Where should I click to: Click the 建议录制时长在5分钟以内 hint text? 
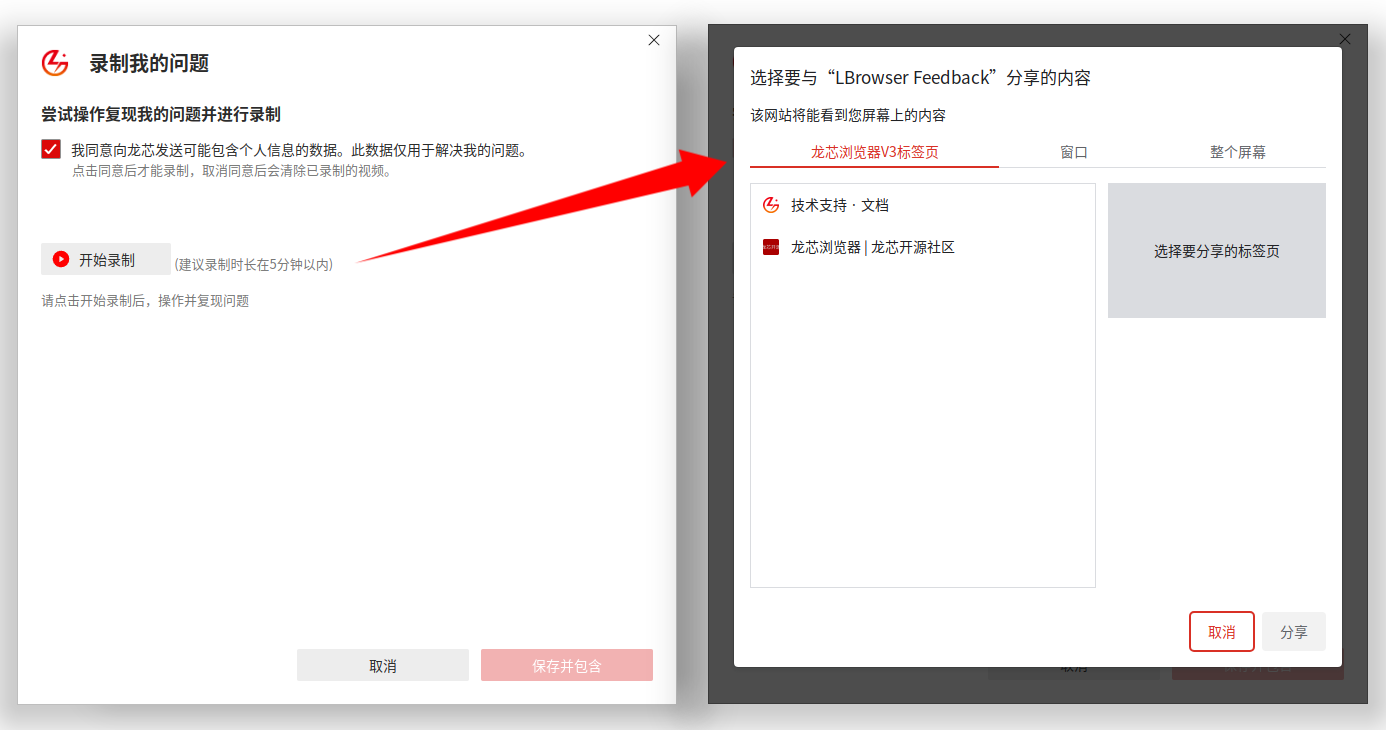pyautogui.click(x=254, y=265)
